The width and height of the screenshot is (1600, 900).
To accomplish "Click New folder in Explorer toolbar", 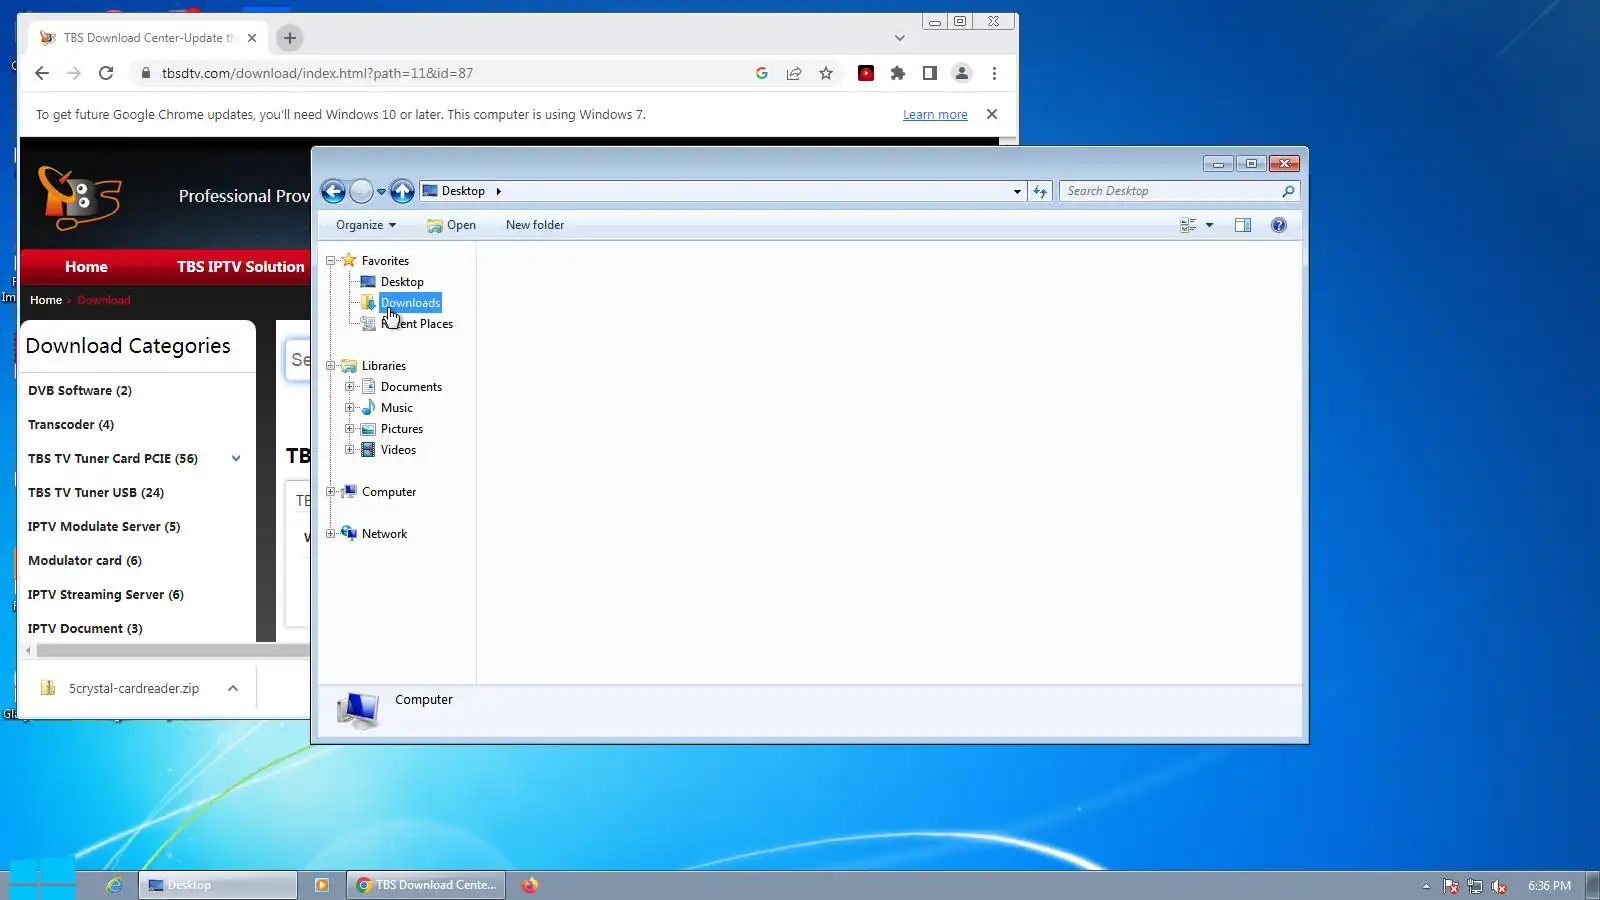I will tap(535, 225).
